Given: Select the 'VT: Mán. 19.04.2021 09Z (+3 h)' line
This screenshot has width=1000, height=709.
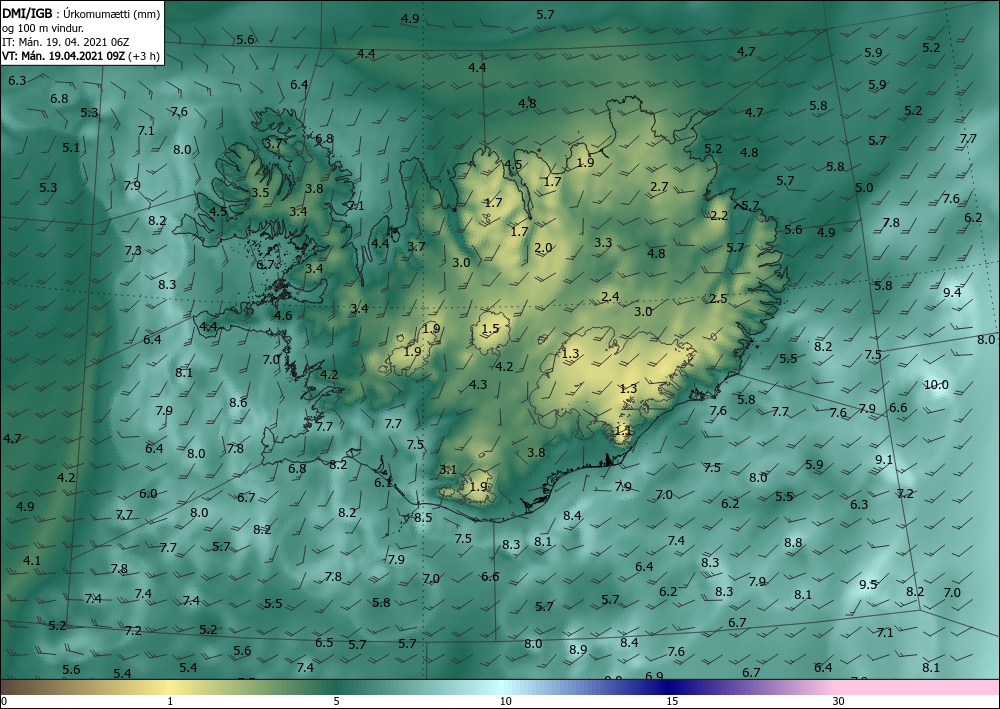Looking at the screenshot, I should 81,56.
